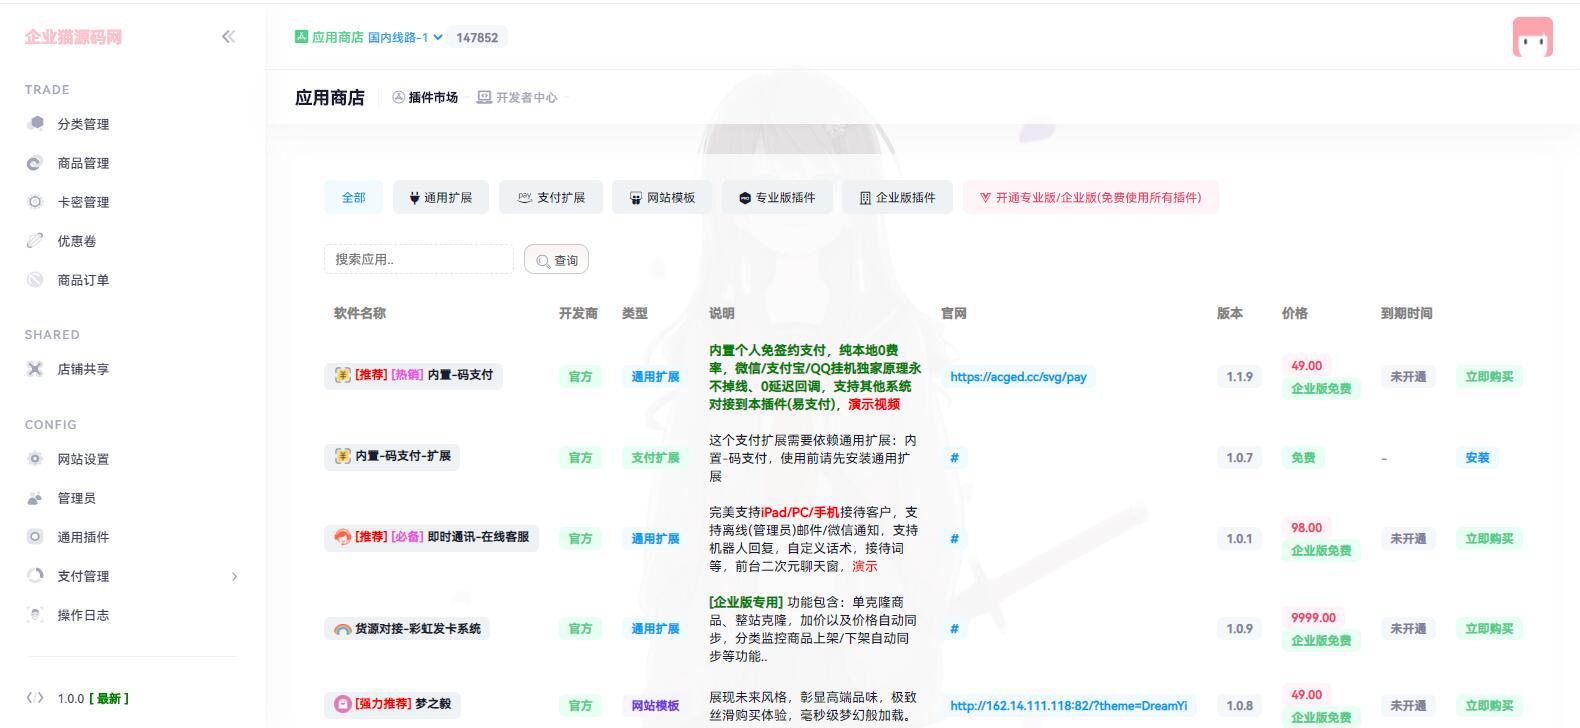Open the acged.cc/svg/pay official link
1580x728 pixels.
[1018, 377]
